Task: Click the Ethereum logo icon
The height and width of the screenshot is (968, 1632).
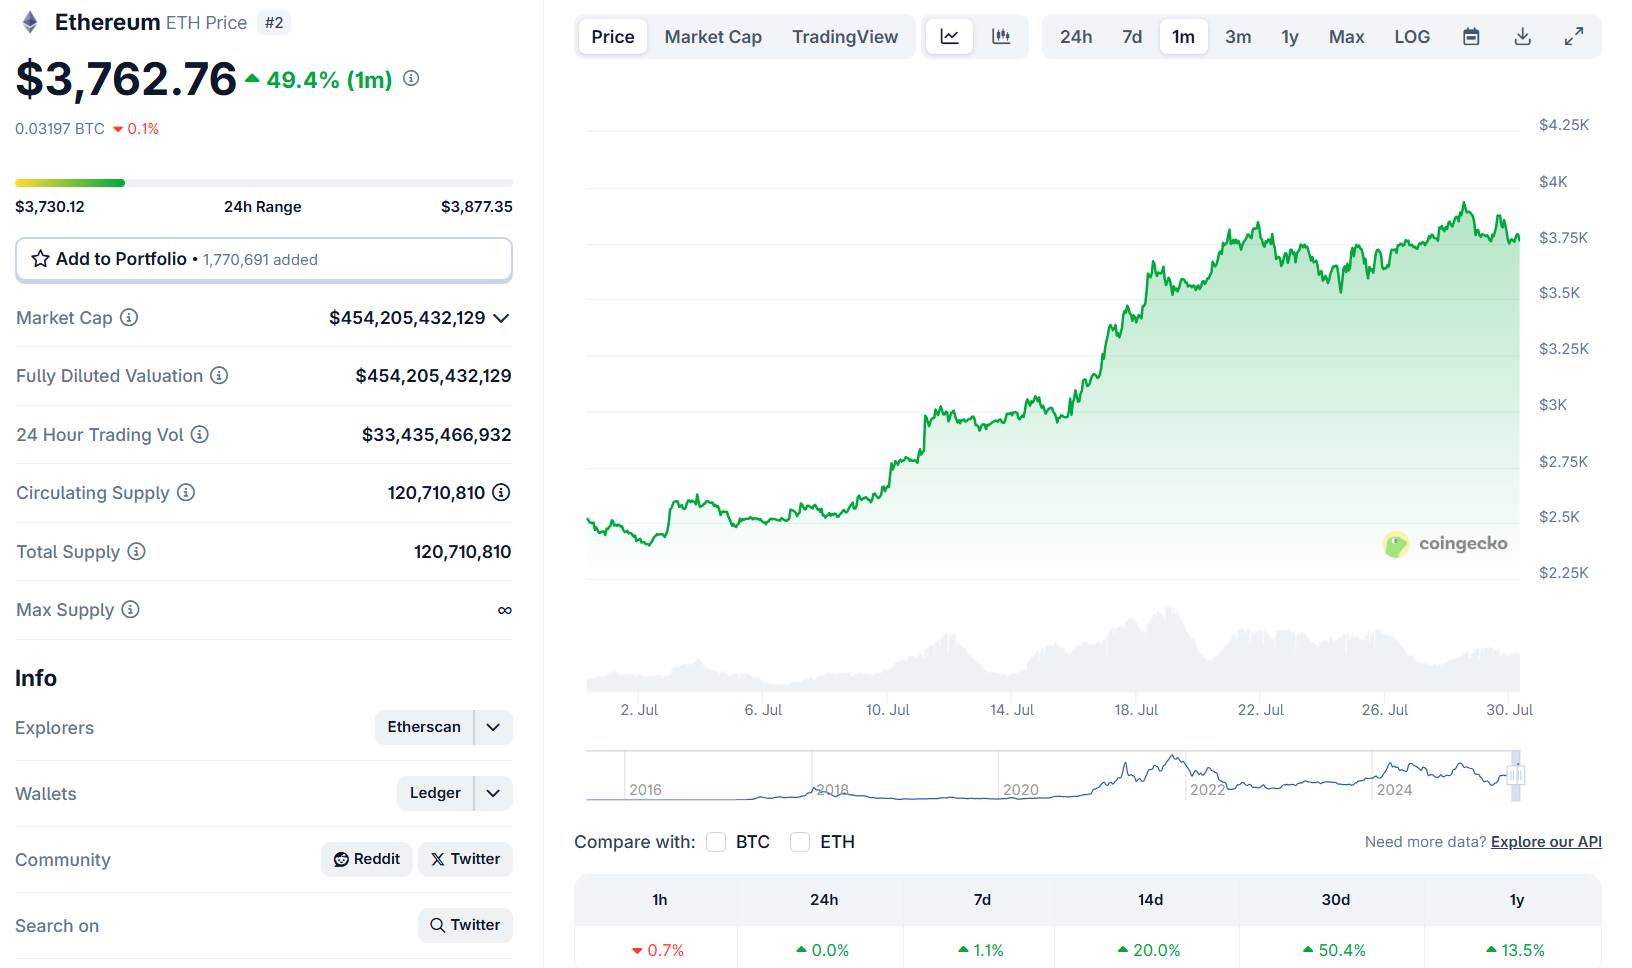Action: [30, 22]
